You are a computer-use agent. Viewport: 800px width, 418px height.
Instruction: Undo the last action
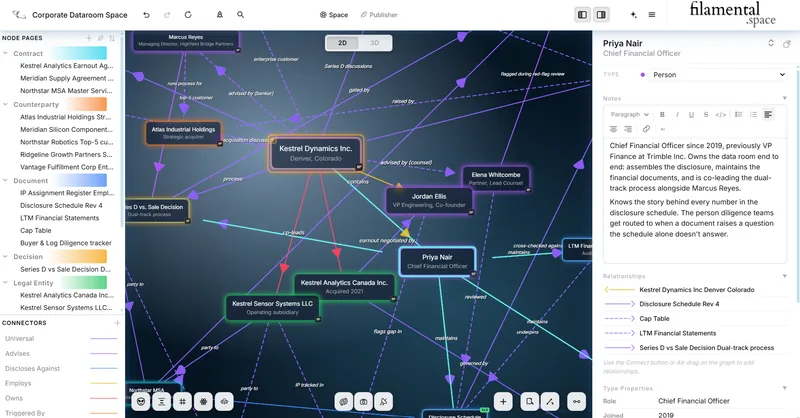click(146, 15)
